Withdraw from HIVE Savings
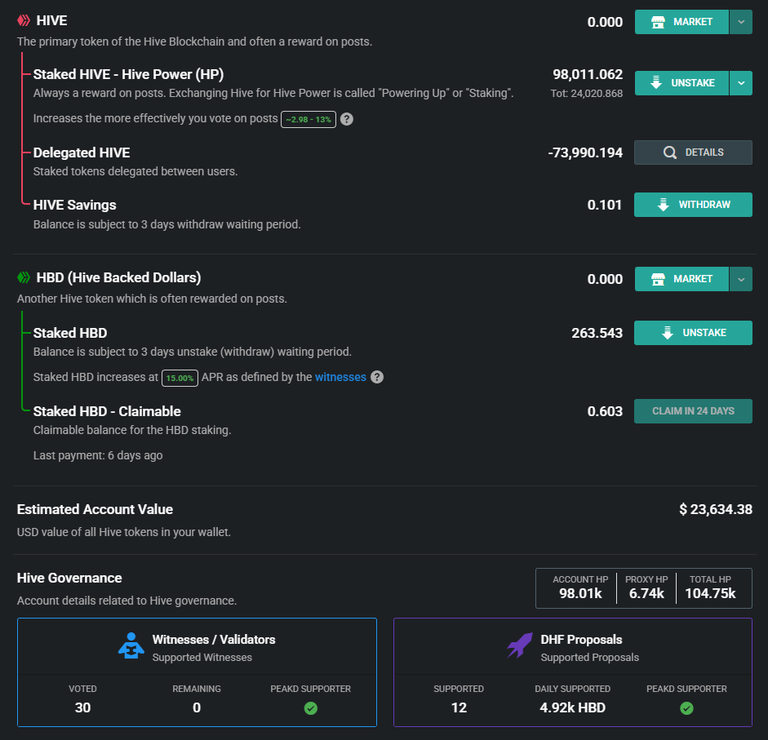The width and height of the screenshot is (768, 740). point(693,205)
